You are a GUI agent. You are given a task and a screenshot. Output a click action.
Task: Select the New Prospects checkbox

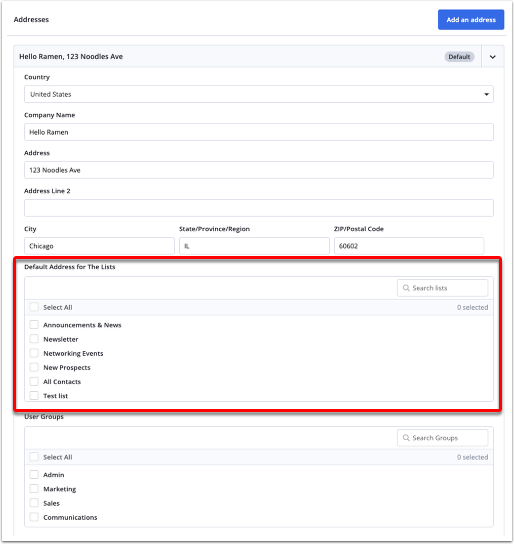(34, 367)
